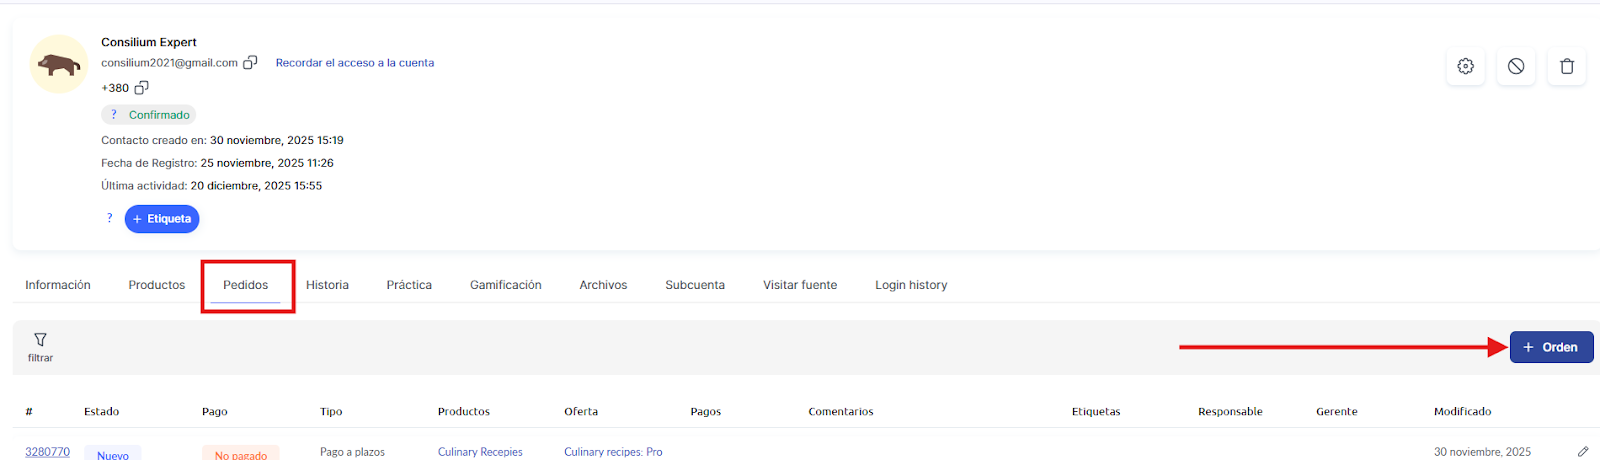The height and width of the screenshot is (460, 1600).
Task: Select the Pedidos tab
Action: (246, 285)
